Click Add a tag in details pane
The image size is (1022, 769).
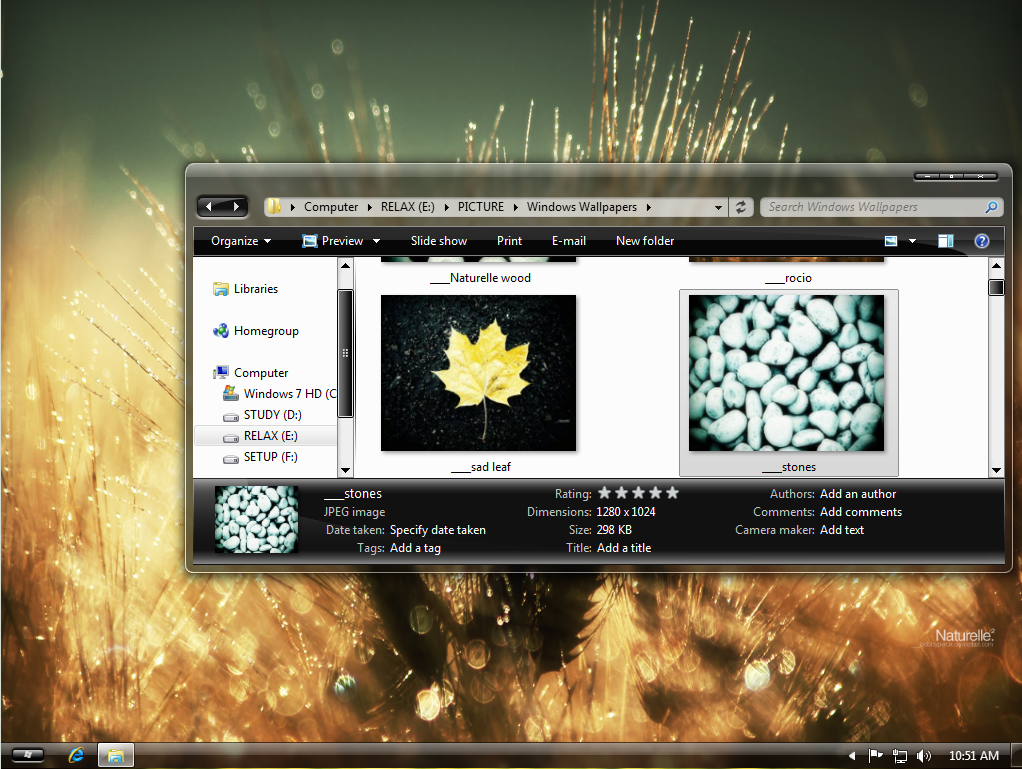coord(415,548)
